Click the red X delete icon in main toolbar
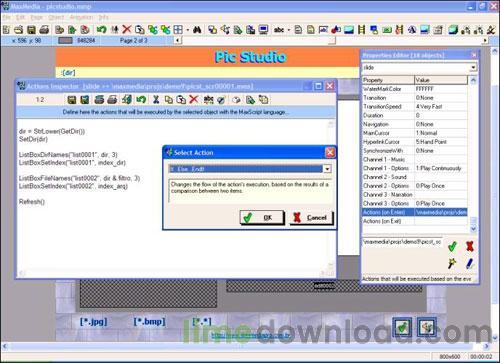Viewport: 500px width, 363px height. click(127, 30)
